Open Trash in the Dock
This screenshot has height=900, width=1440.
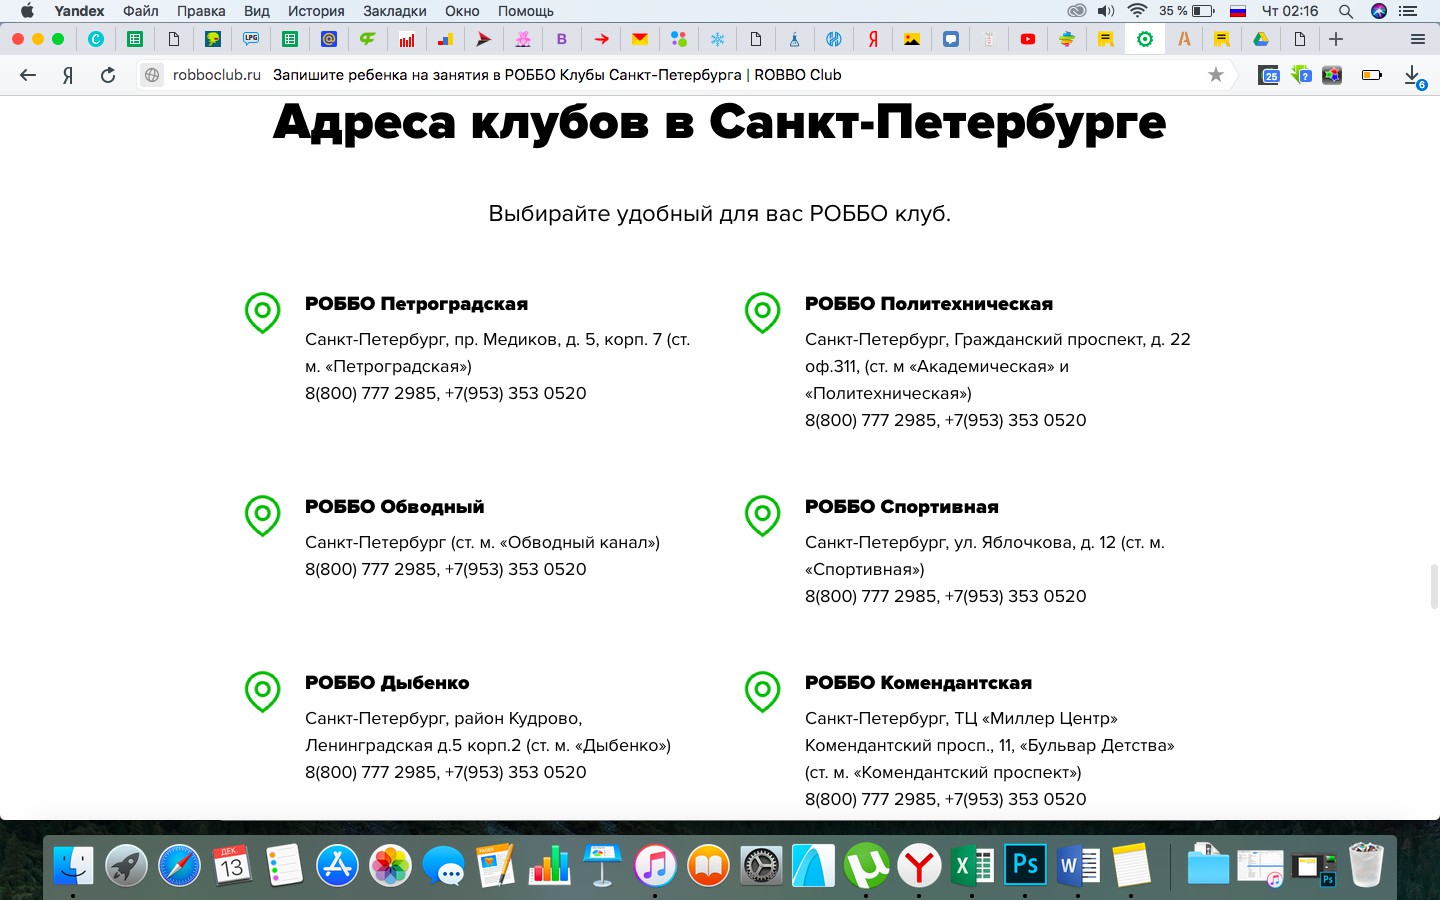pyautogui.click(x=1366, y=865)
